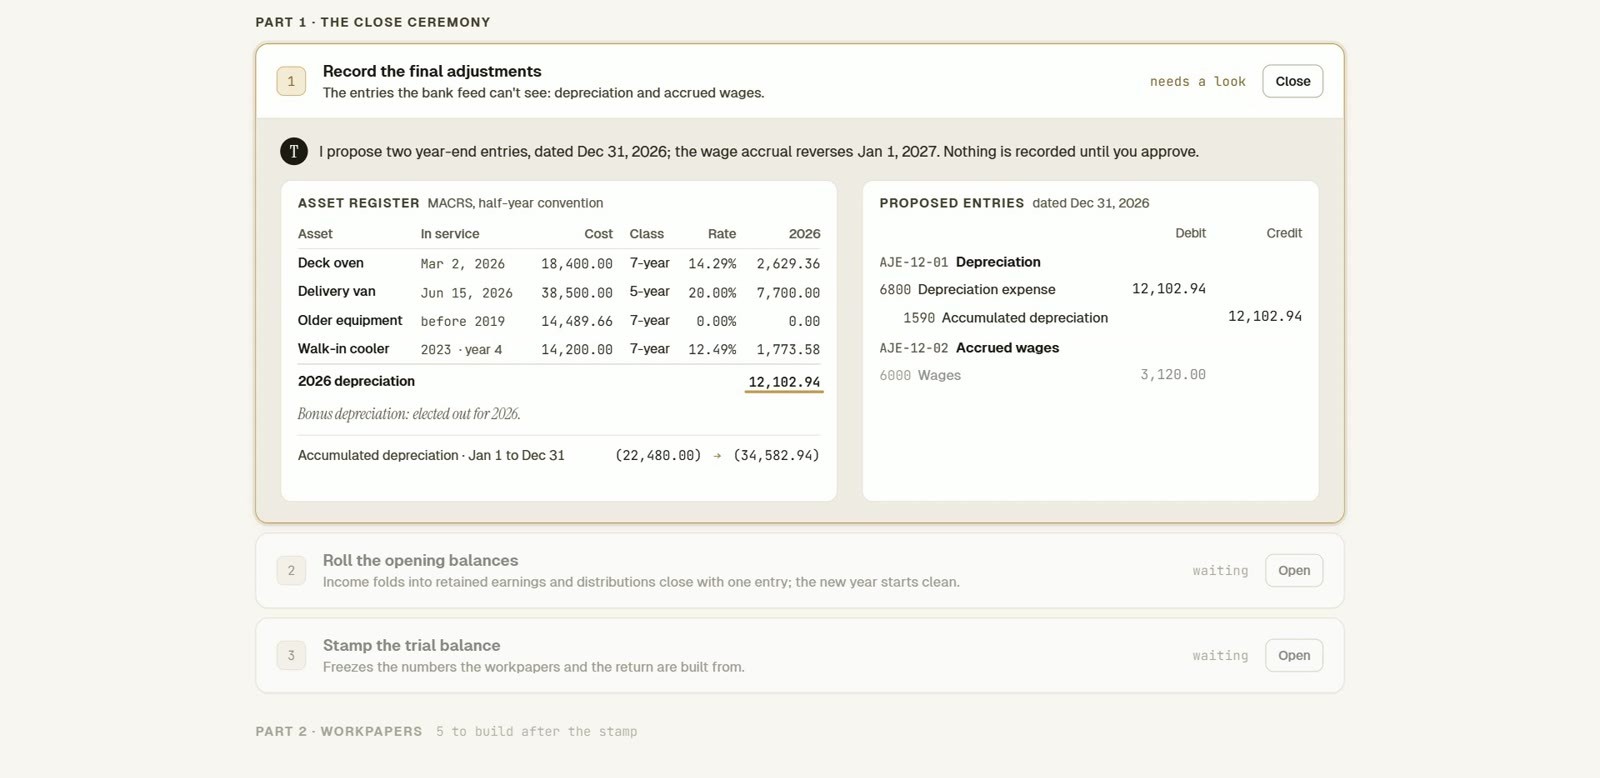Click the Walk-in cooler 1,773.58 depreciation value

[x=788, y=350]
